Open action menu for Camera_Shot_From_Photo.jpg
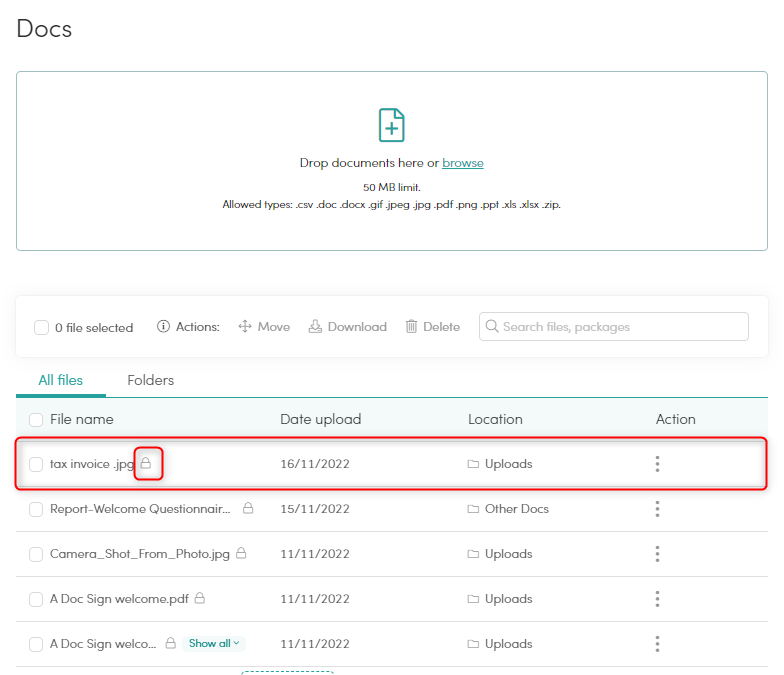 [657, 554]
